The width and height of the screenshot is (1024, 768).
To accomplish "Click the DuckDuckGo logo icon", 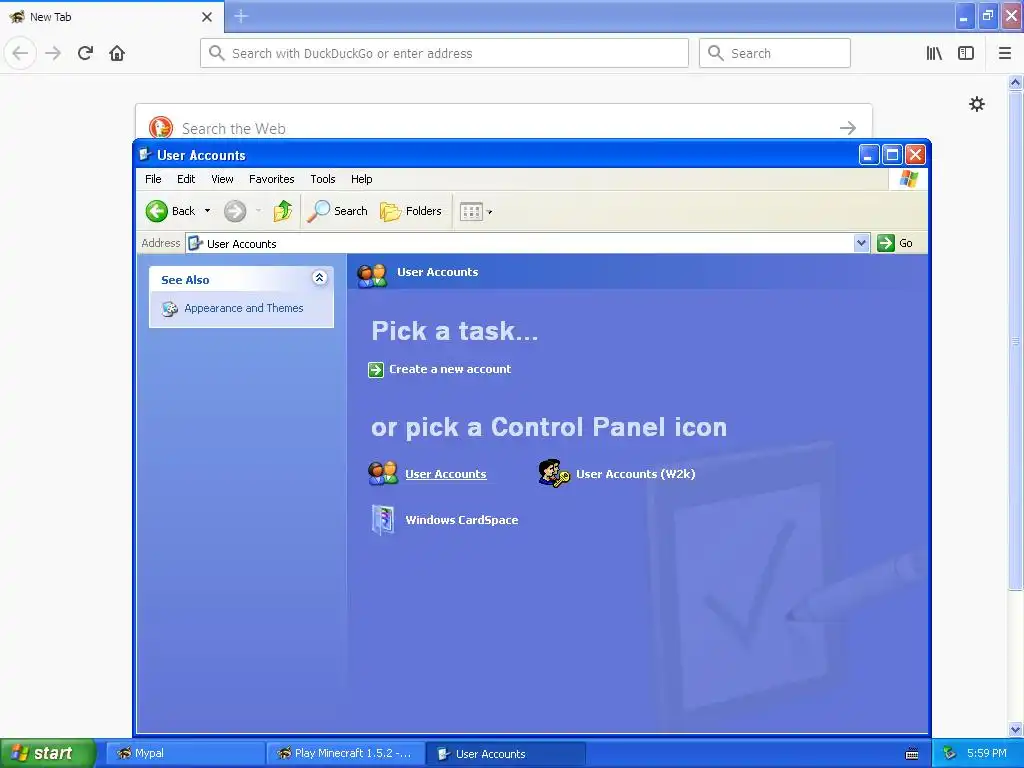I will coord(161,127).
